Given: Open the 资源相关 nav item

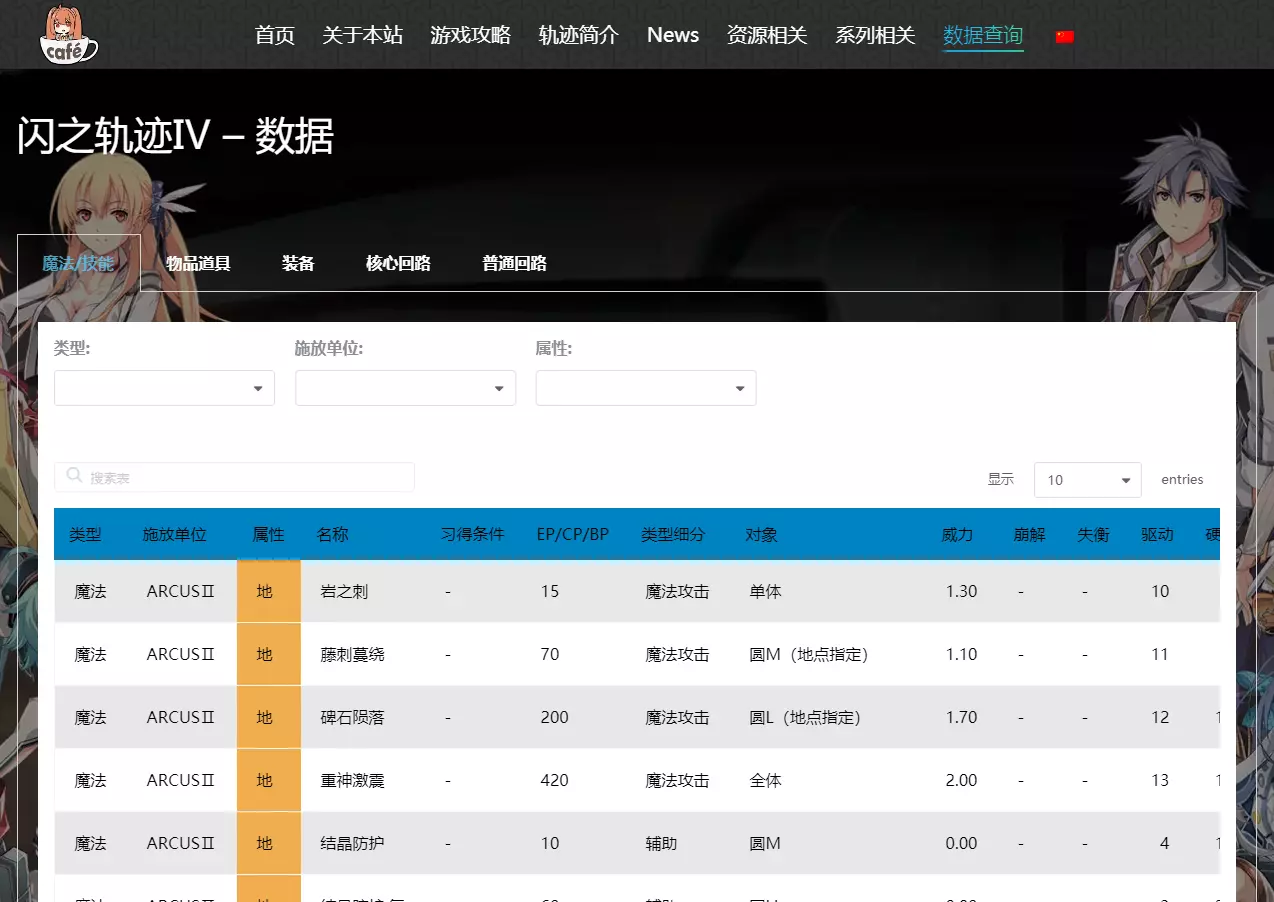Looking at the screenshot, I should 767,35.
